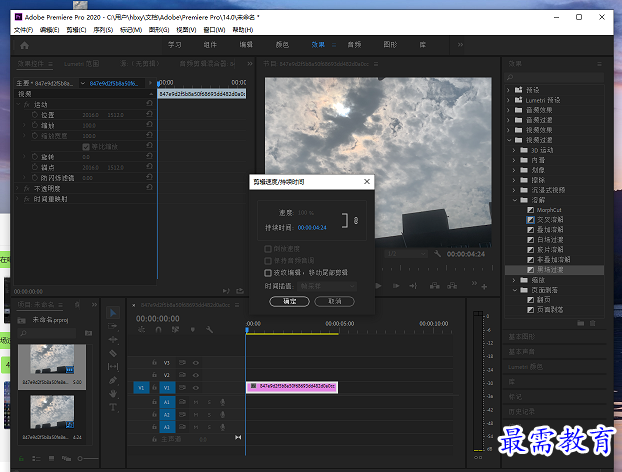Reset the Opacity effect
This screenshot has width=622, height=472.
click(x=149, y=187)
